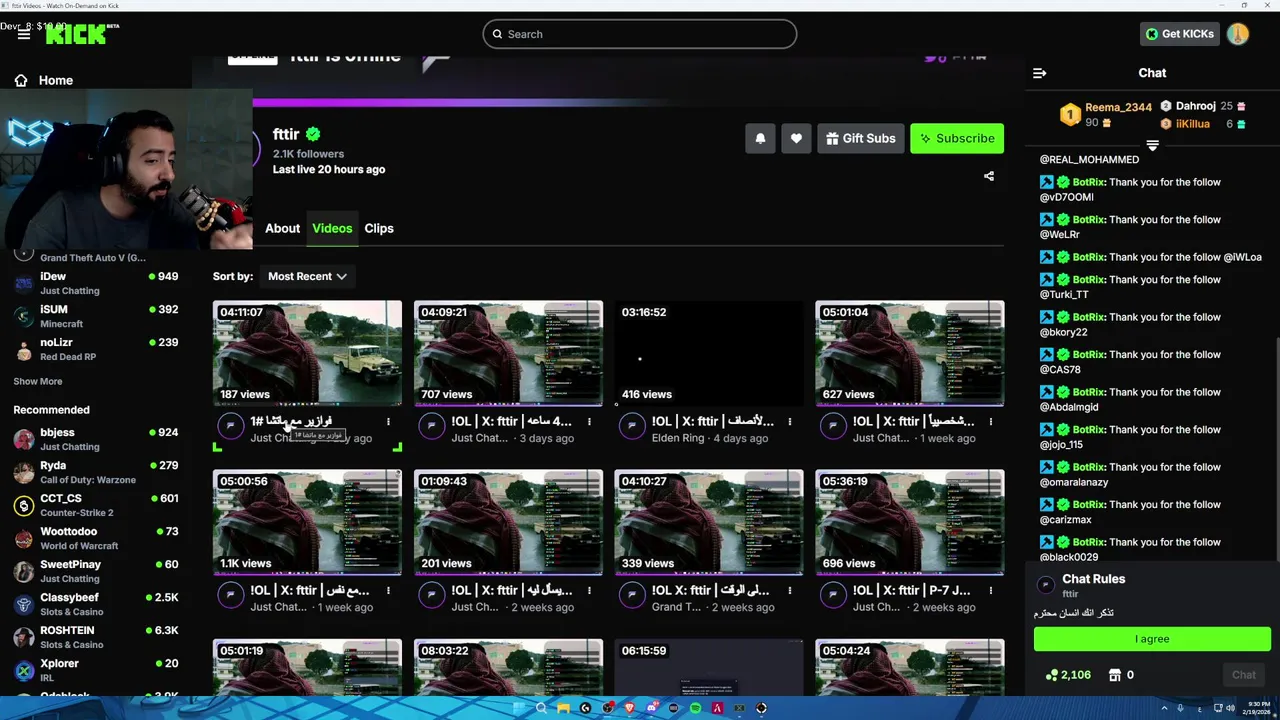Open File Explorer from the taskbar
This screenshot has width=1280, height=720.
click(x=563, y=708)
